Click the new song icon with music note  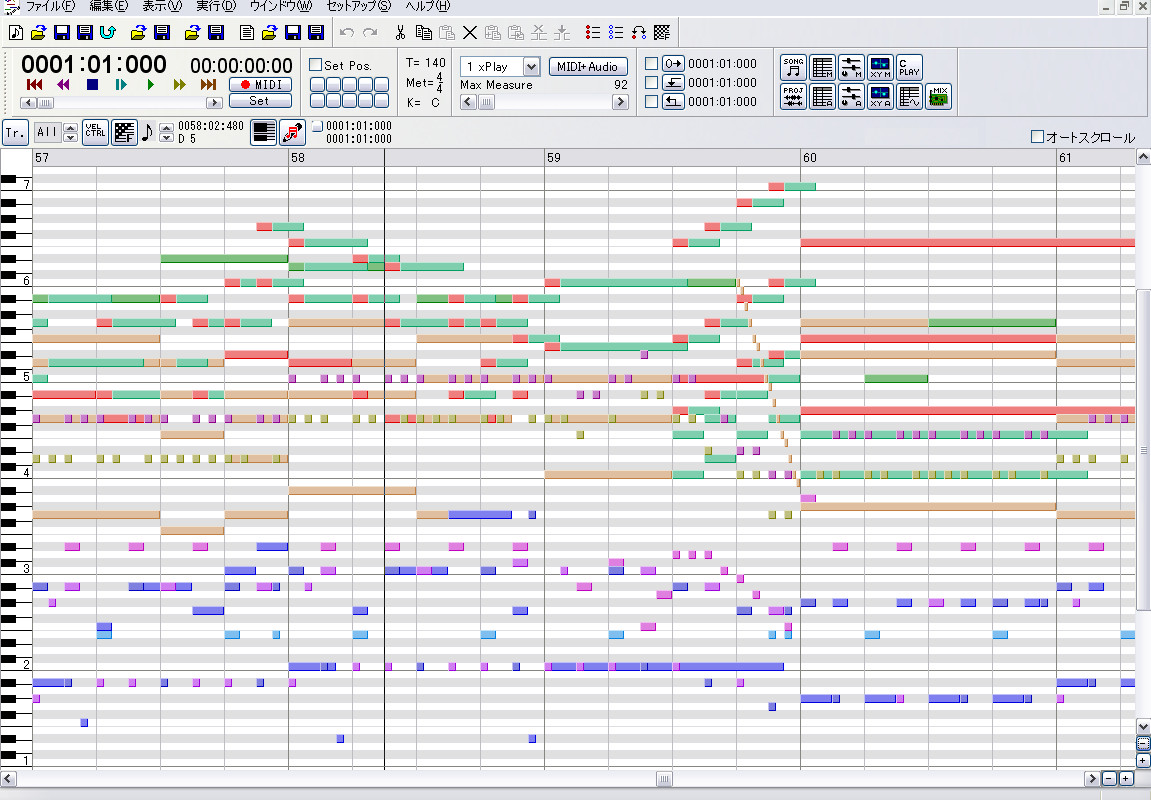tap(15, 32)
